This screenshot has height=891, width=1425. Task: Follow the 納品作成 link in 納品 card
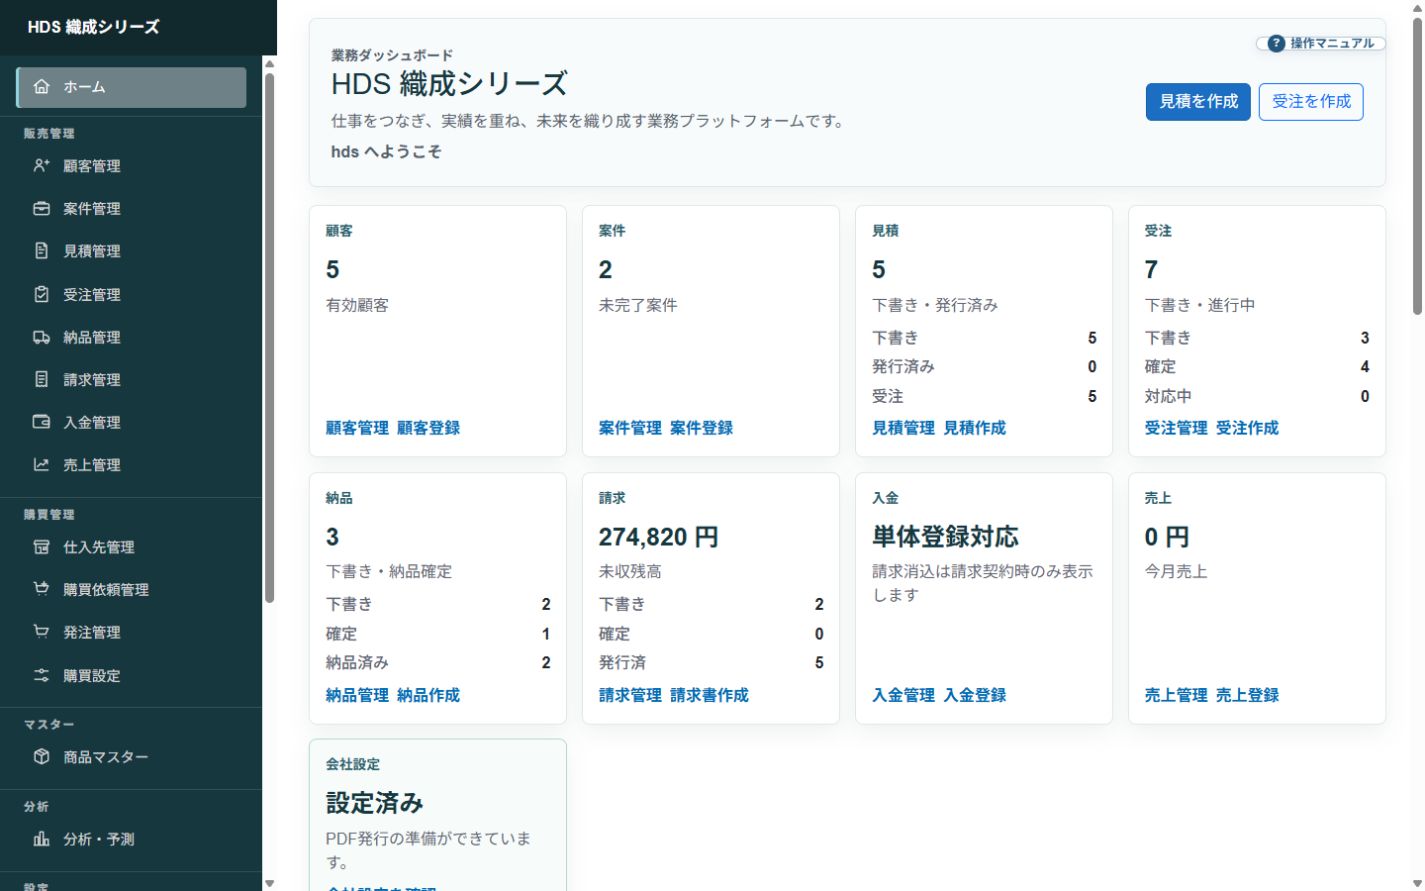pos(428,695)
